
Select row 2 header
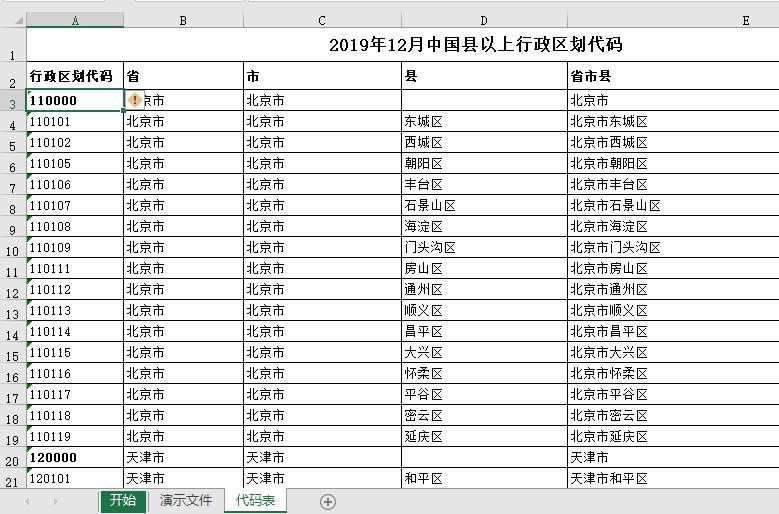(x=13, y=76)
